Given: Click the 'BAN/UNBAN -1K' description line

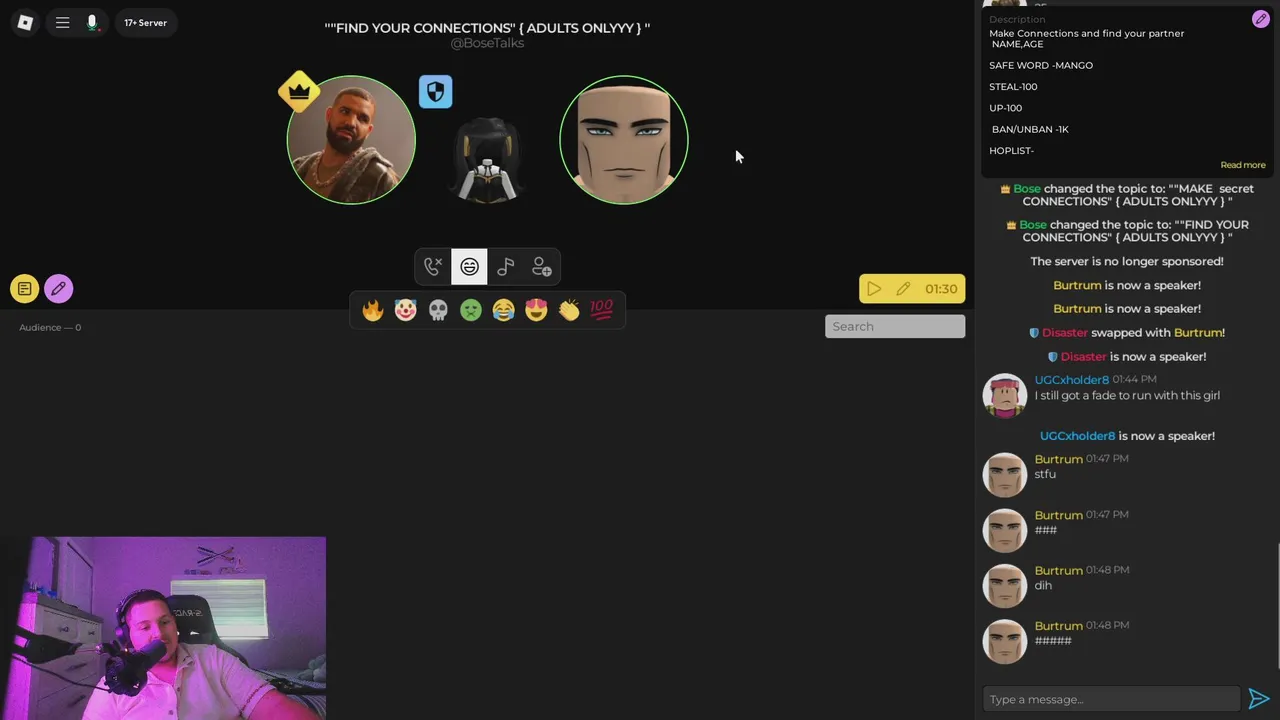Looking at the screenshot, I should click(x=1030, y=129).
